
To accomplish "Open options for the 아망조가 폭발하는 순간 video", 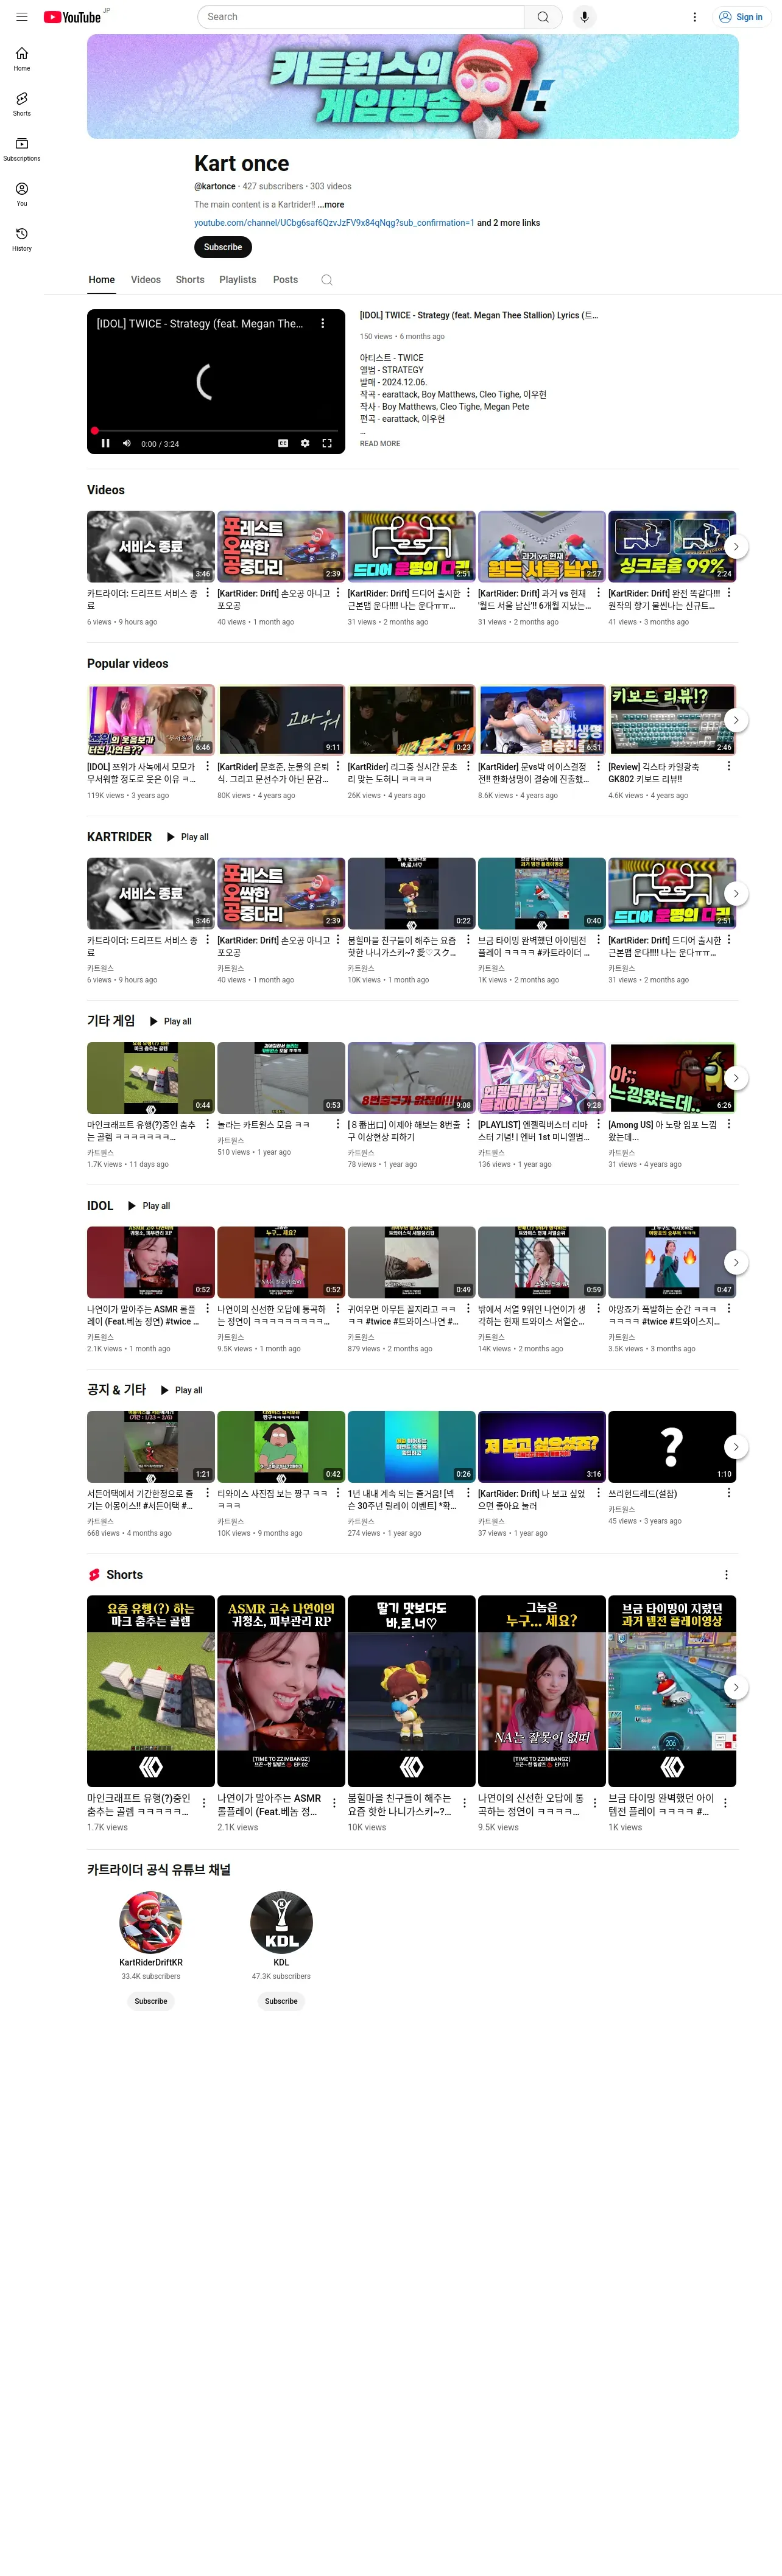I will pos(728,1308).
